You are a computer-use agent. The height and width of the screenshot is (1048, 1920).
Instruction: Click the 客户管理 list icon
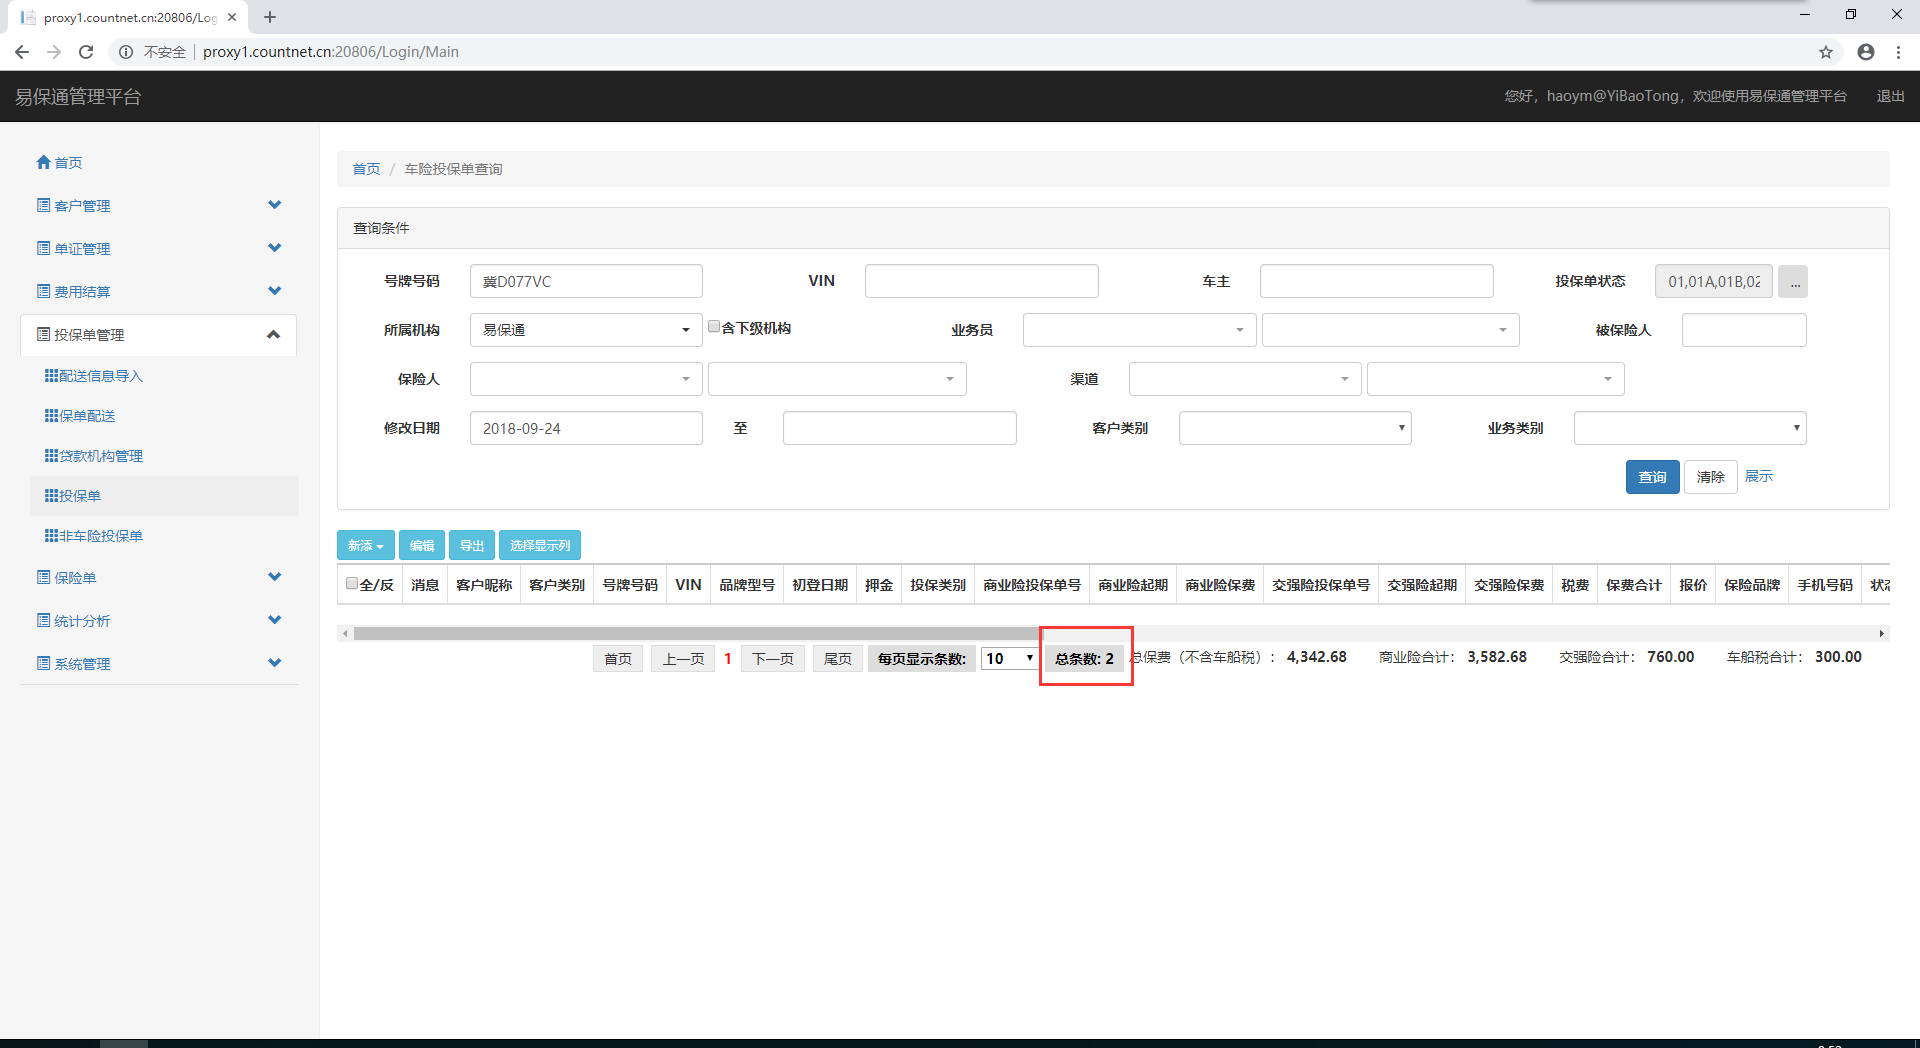(x=43, y=205)
